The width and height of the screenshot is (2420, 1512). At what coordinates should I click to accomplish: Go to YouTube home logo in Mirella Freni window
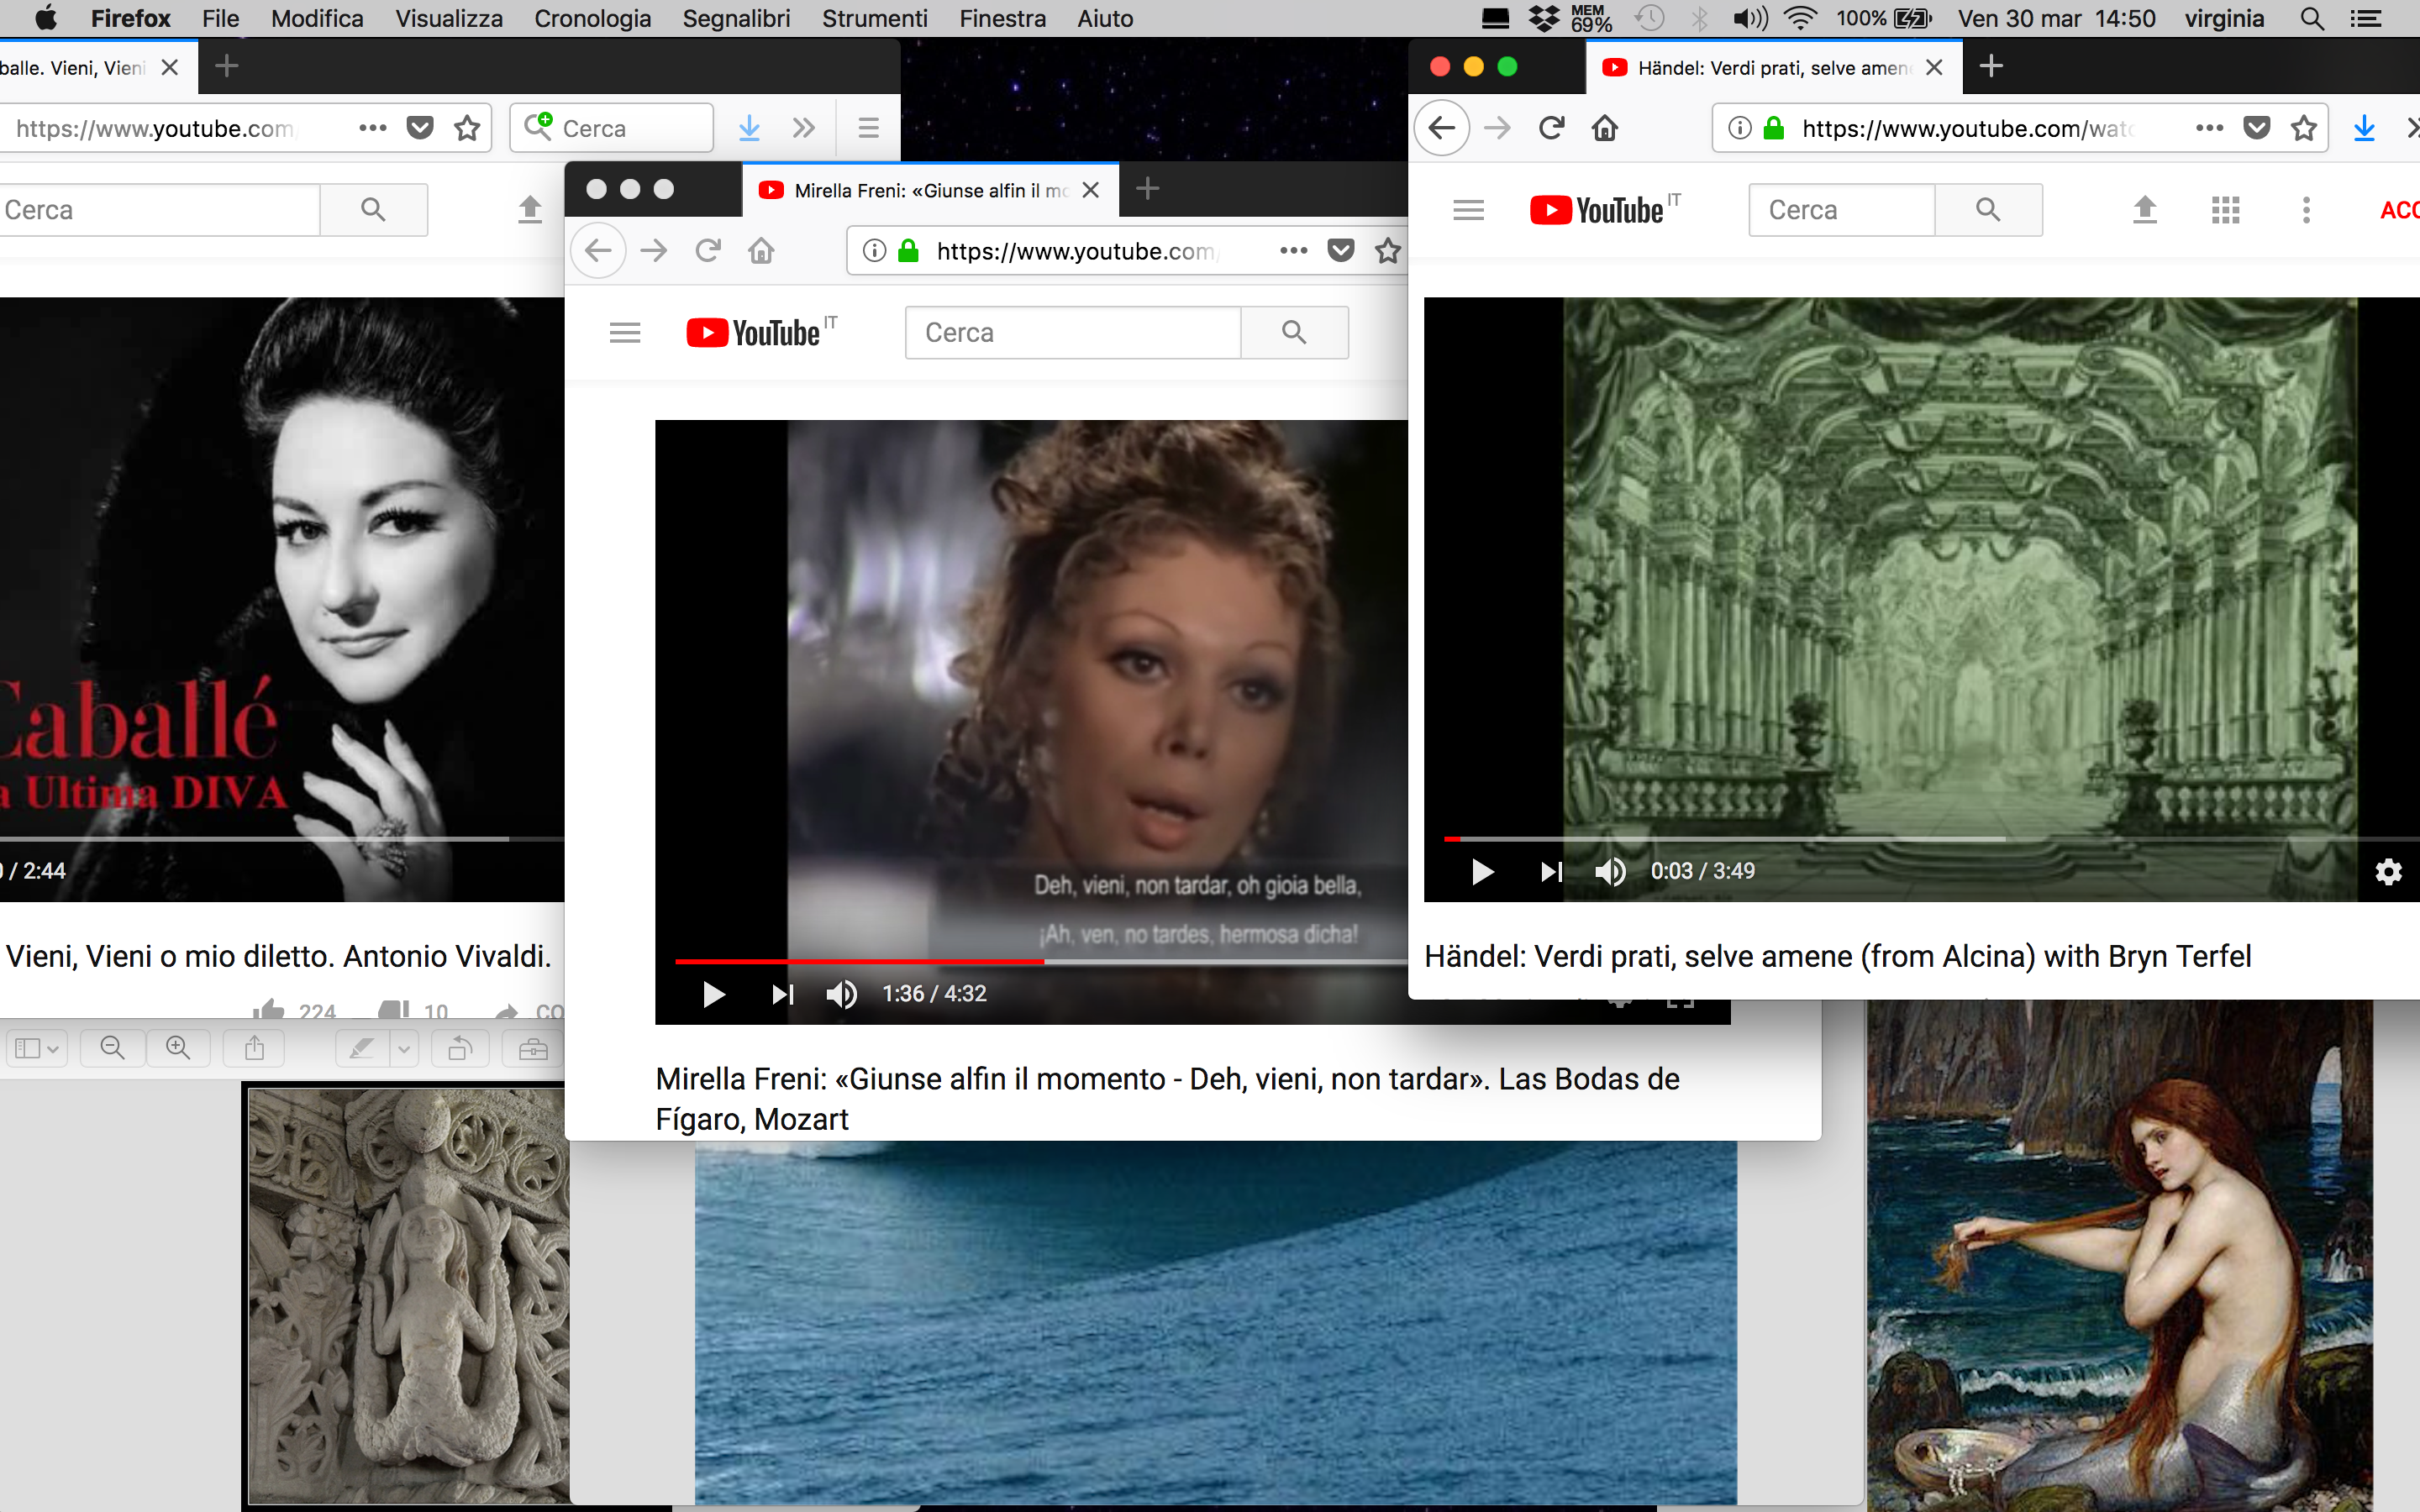754,333
